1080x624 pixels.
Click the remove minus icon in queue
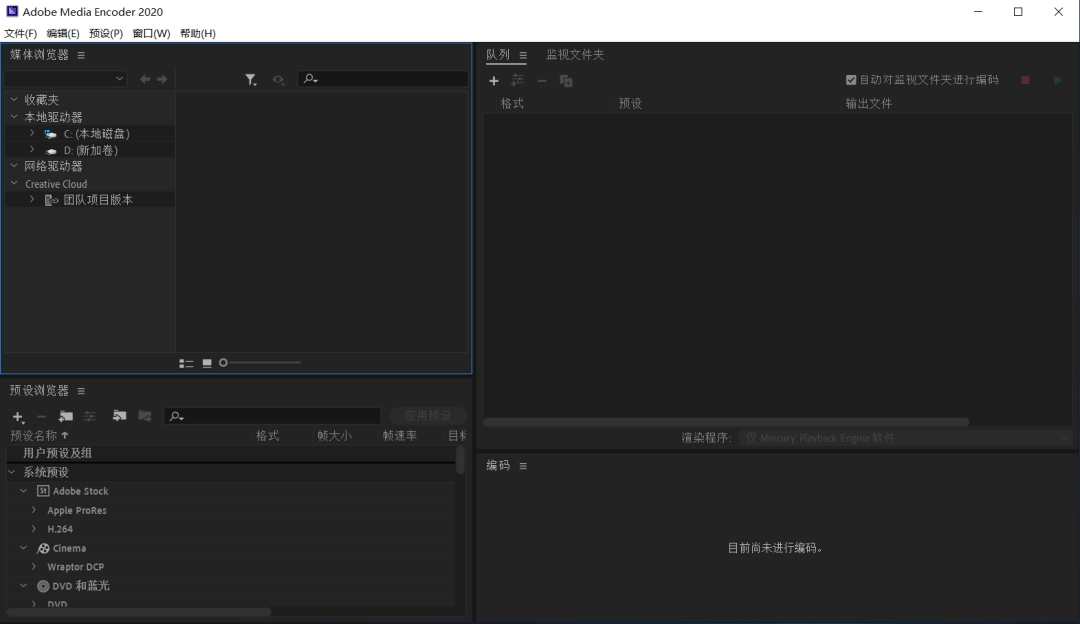(x=542, y=81)
